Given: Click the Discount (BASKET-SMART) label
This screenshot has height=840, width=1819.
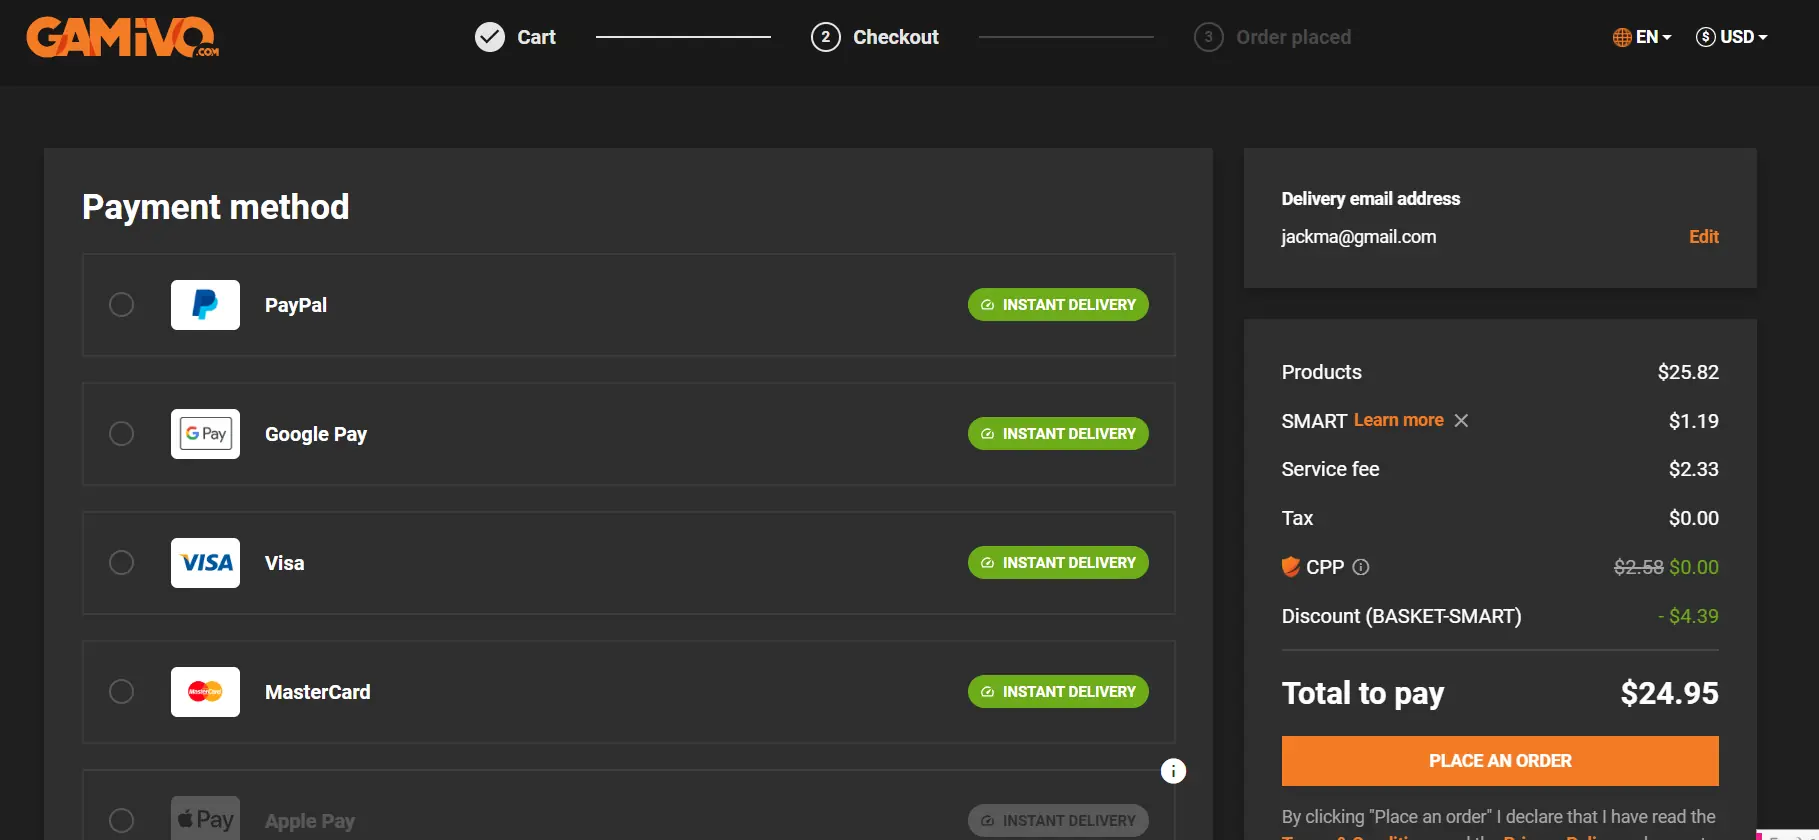Looking at the screenshot, I should click(1402, 616).
